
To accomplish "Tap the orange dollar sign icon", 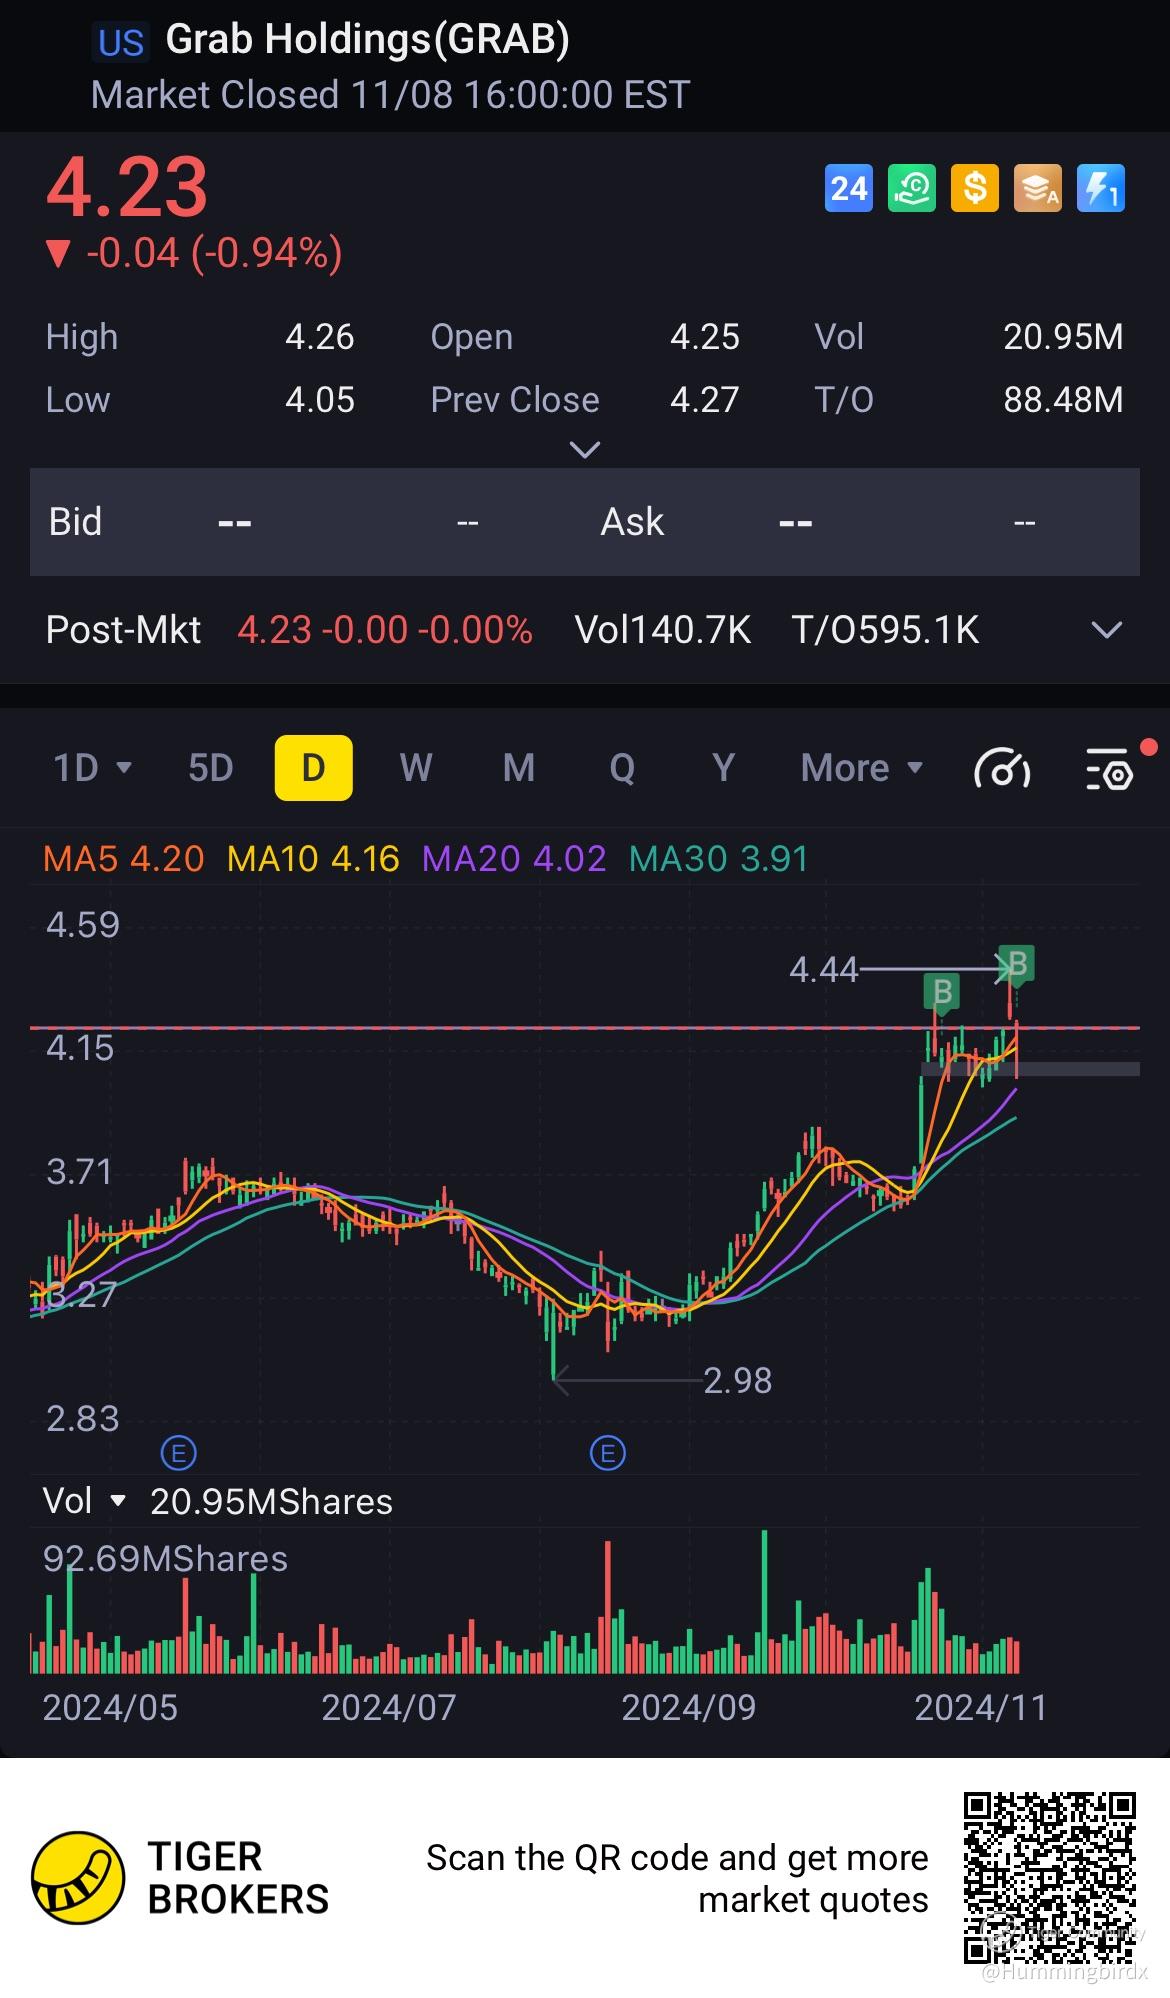I will pos(975,188).
